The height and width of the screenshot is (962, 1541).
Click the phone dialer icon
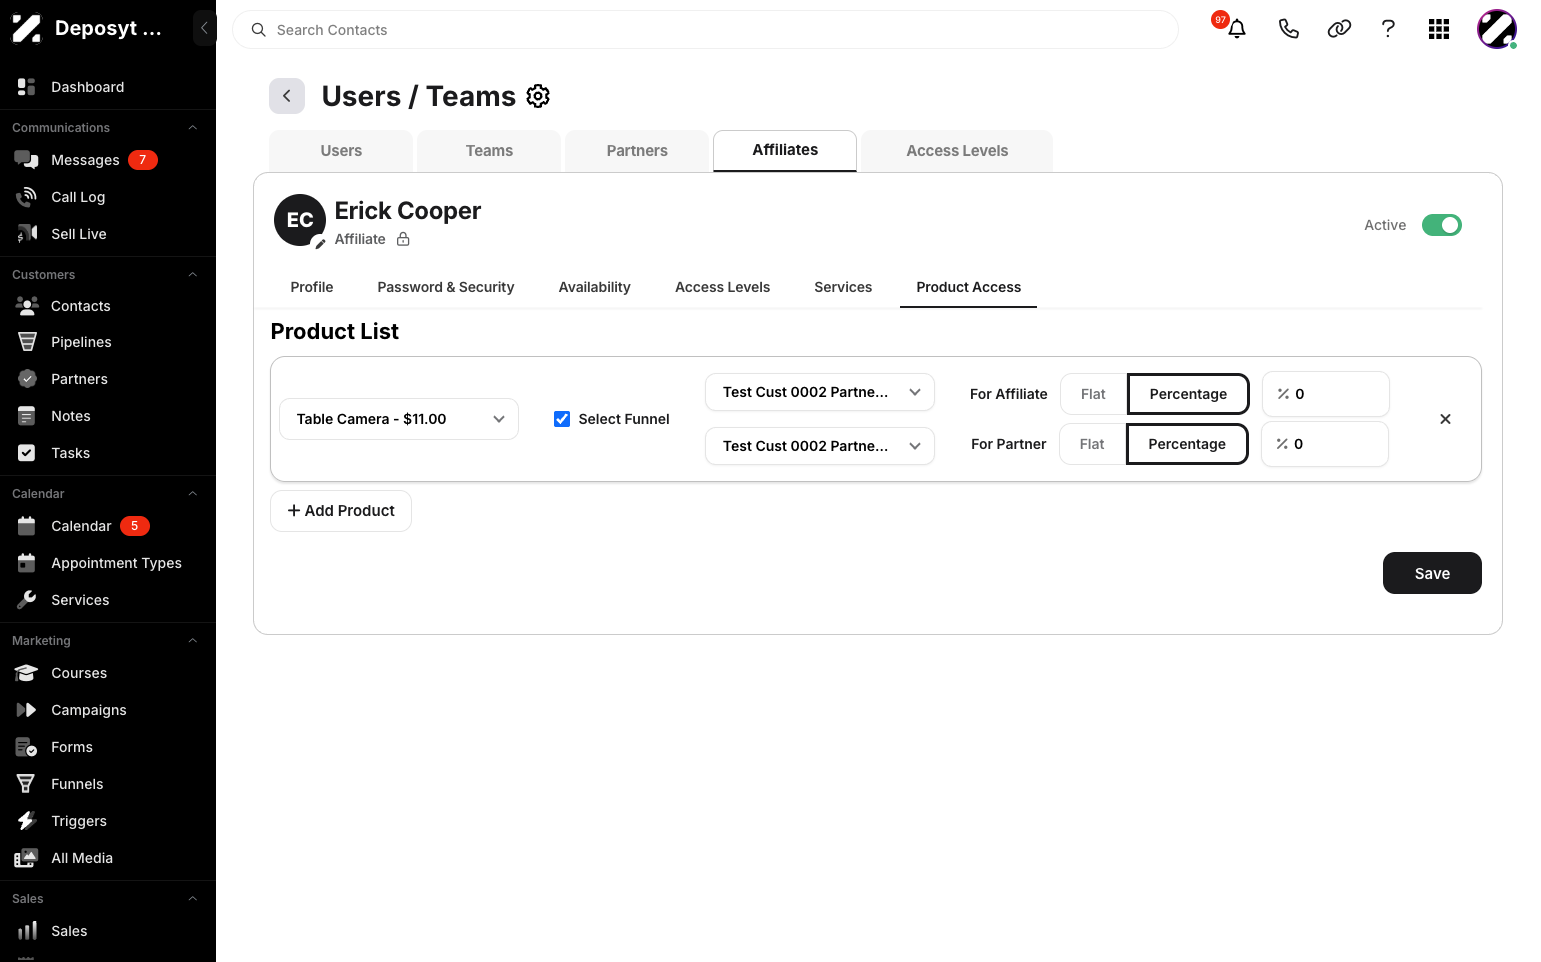point(1289,29)
